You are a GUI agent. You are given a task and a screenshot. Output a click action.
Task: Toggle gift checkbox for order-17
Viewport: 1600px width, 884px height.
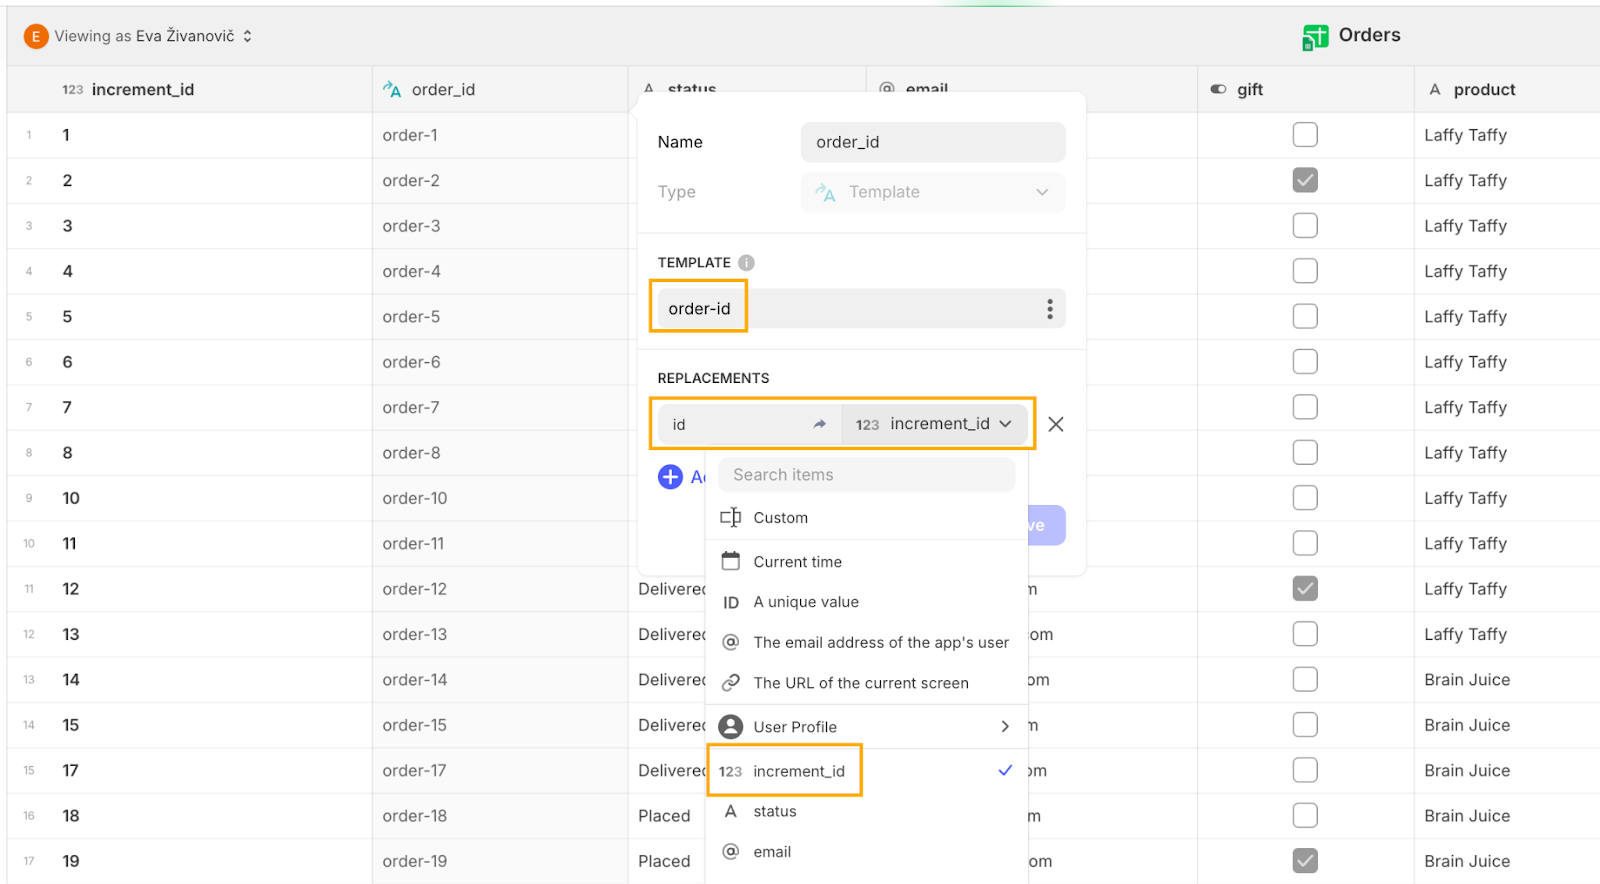[1305, 770]
